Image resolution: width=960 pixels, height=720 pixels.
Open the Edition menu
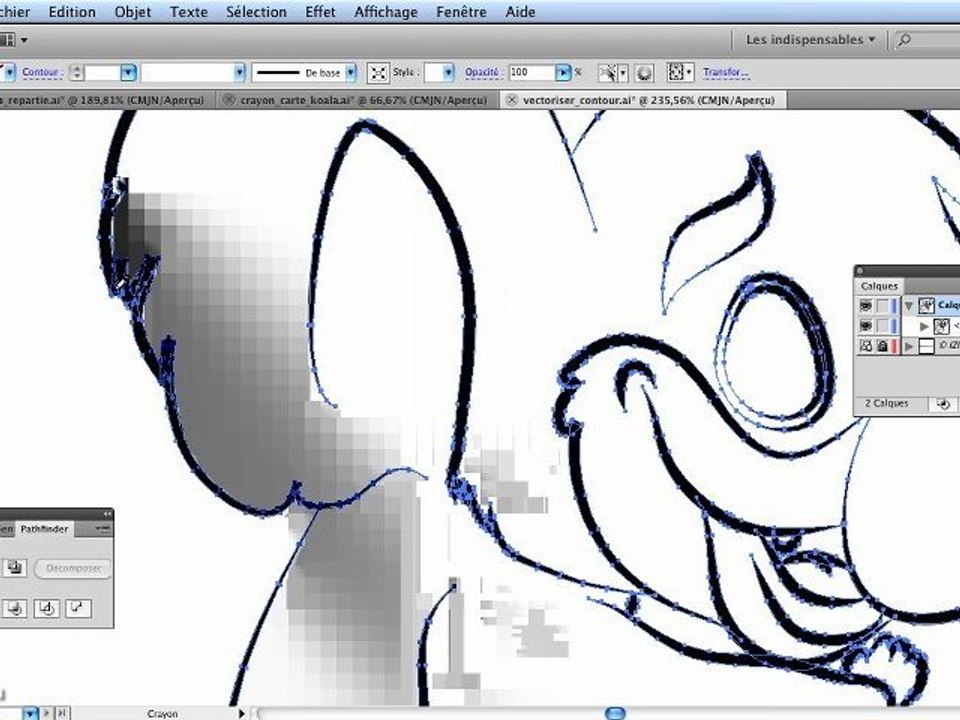(72, 12)
